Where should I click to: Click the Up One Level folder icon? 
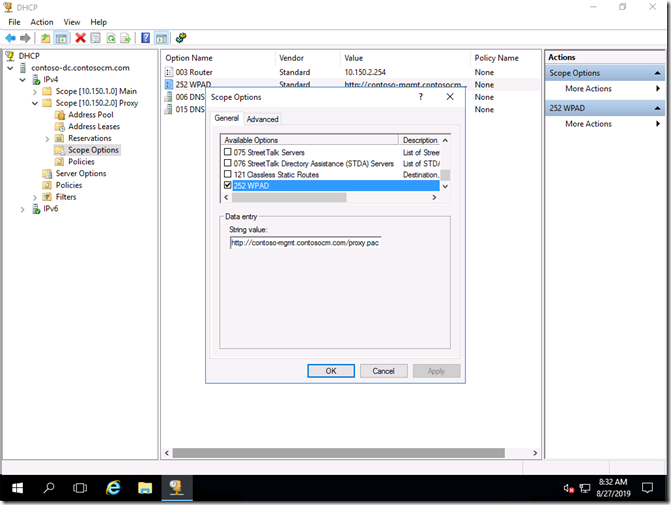coord(45,38)
